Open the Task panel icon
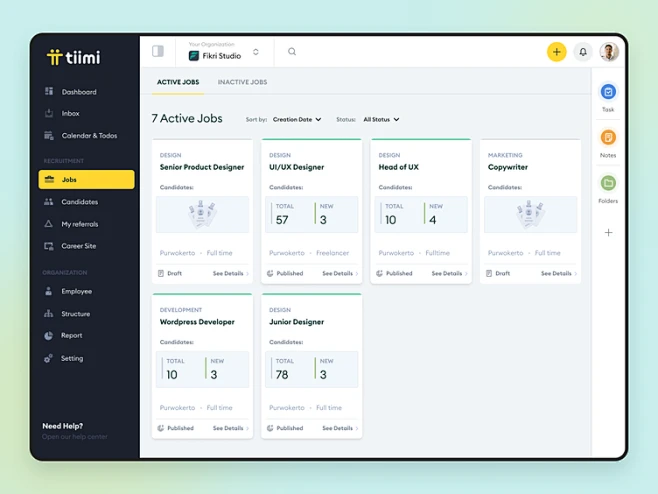Image resolution: width=658 pixels, height=494 pixels. pos(608,92)
